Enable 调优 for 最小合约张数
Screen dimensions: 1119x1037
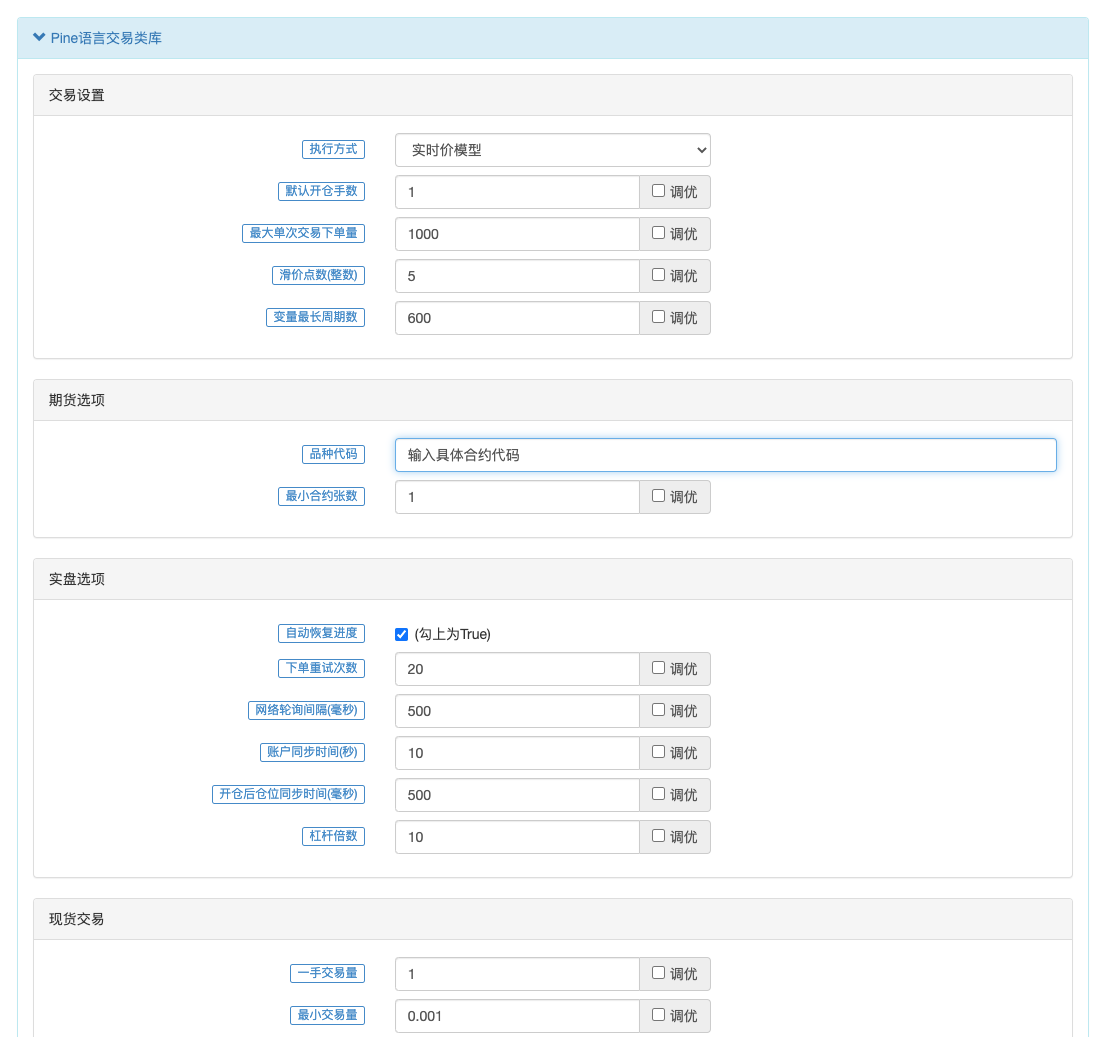[x=658, y=496]
